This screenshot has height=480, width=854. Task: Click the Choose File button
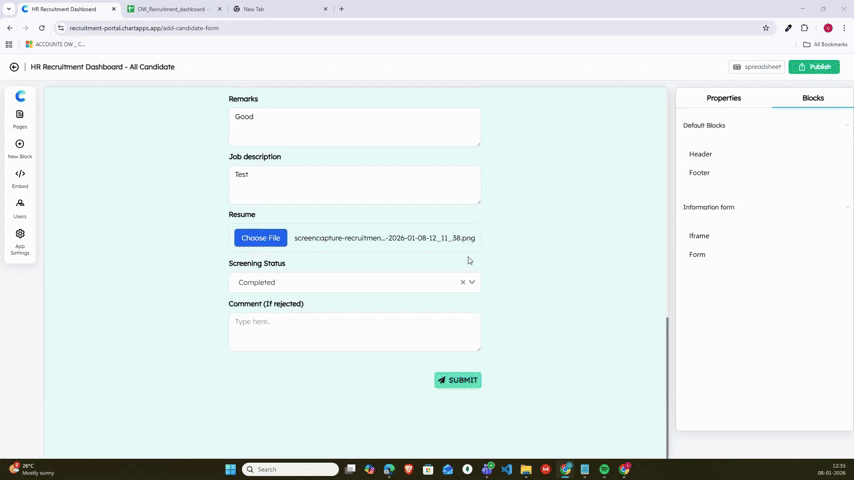click(x=260, y=238)
